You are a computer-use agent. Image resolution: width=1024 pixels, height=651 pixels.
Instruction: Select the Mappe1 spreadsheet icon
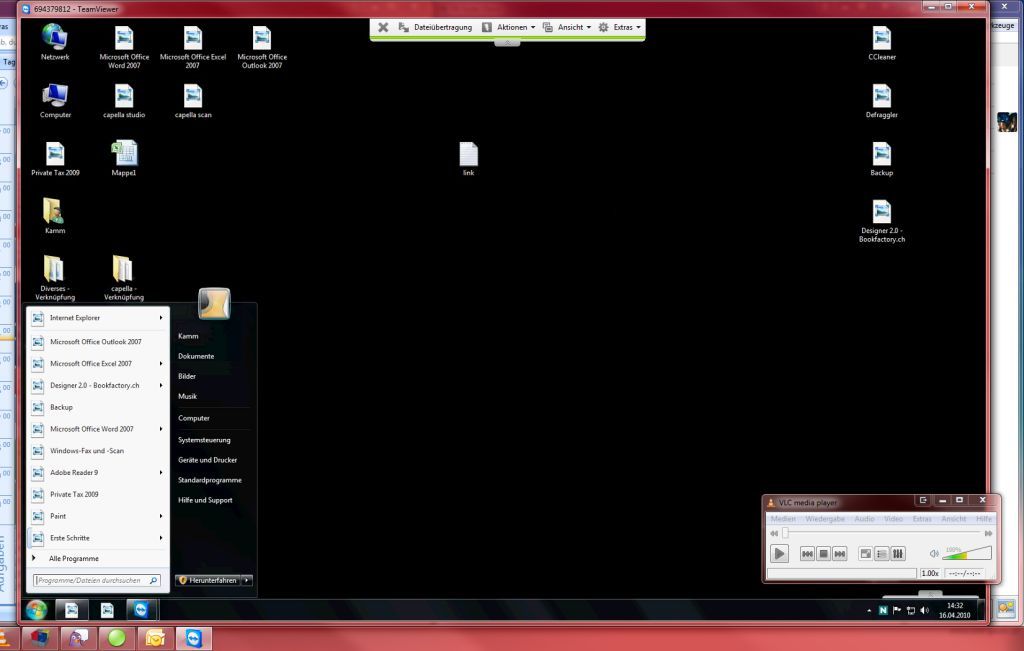124,159
